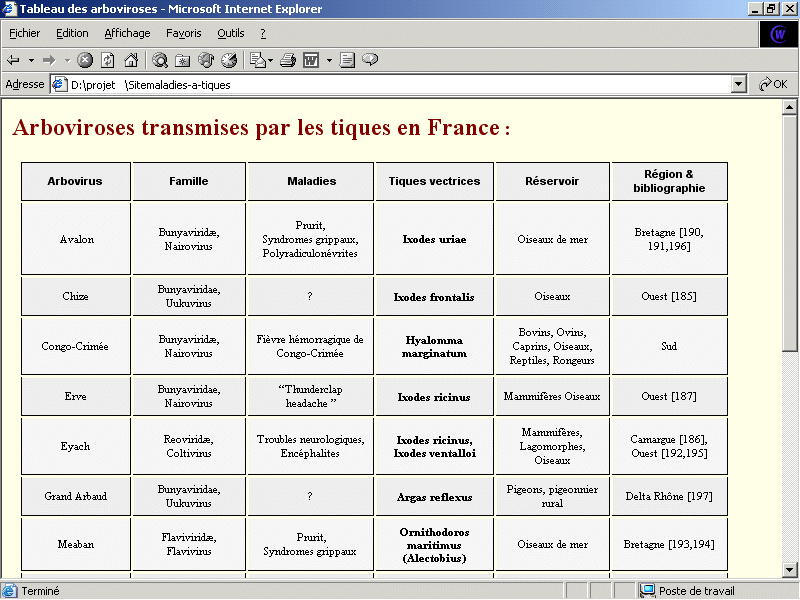The image size is (800, 600).
Task: Click the Hyalomma marginatum cell
Action: (x=435, y=346)
